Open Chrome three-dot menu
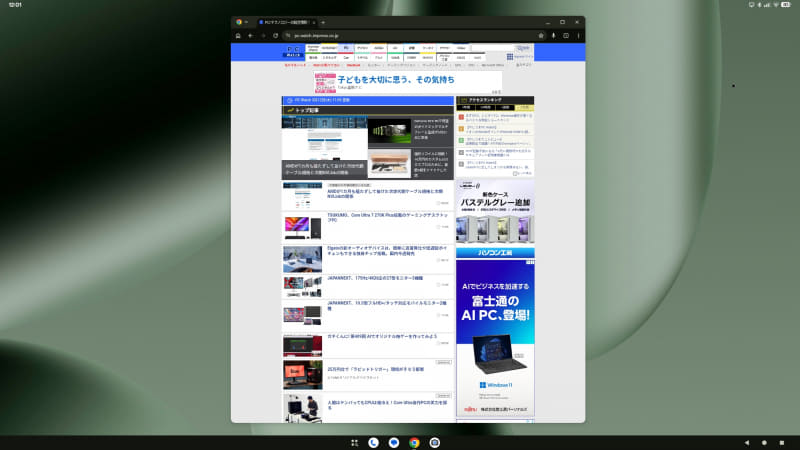The image size is (800, 450). coord(578,36)
